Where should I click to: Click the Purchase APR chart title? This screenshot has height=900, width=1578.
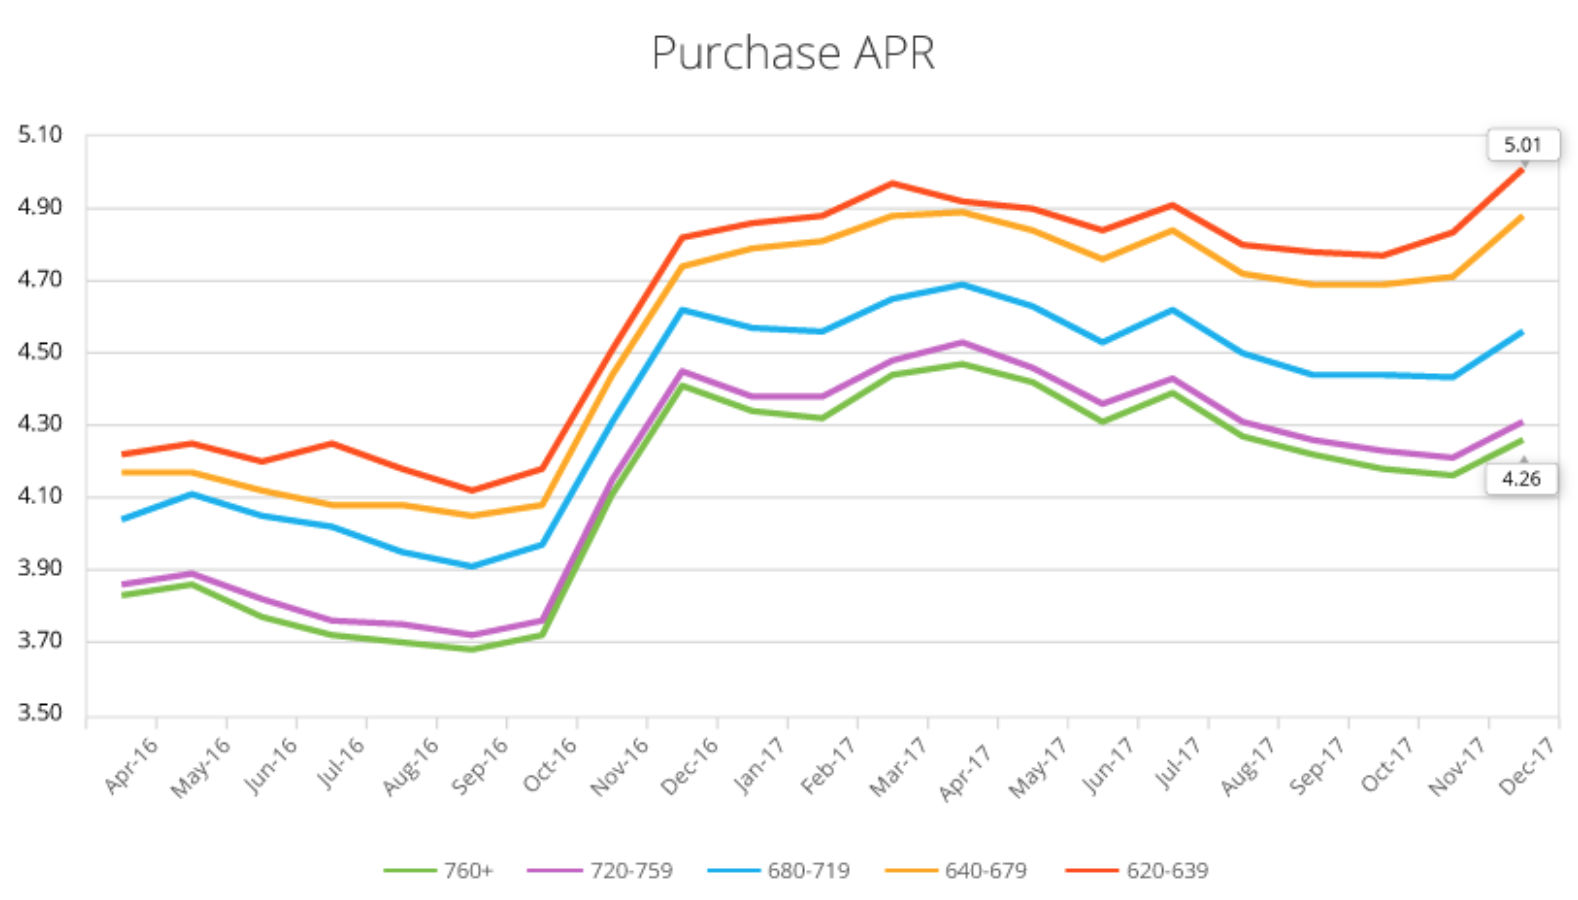[x=792, y=53]
